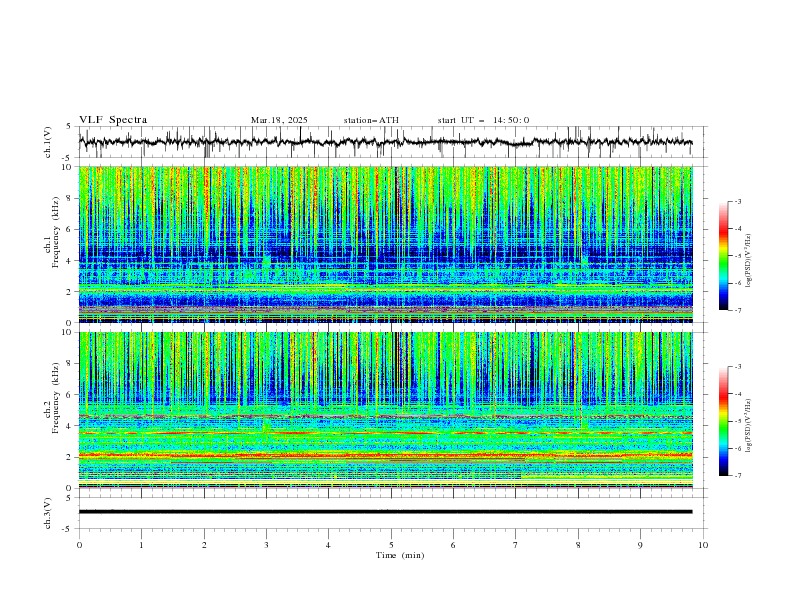This screenshot has width=792, height=612.
Task: Click time axis tick label "8"
Action: [578, 545]
